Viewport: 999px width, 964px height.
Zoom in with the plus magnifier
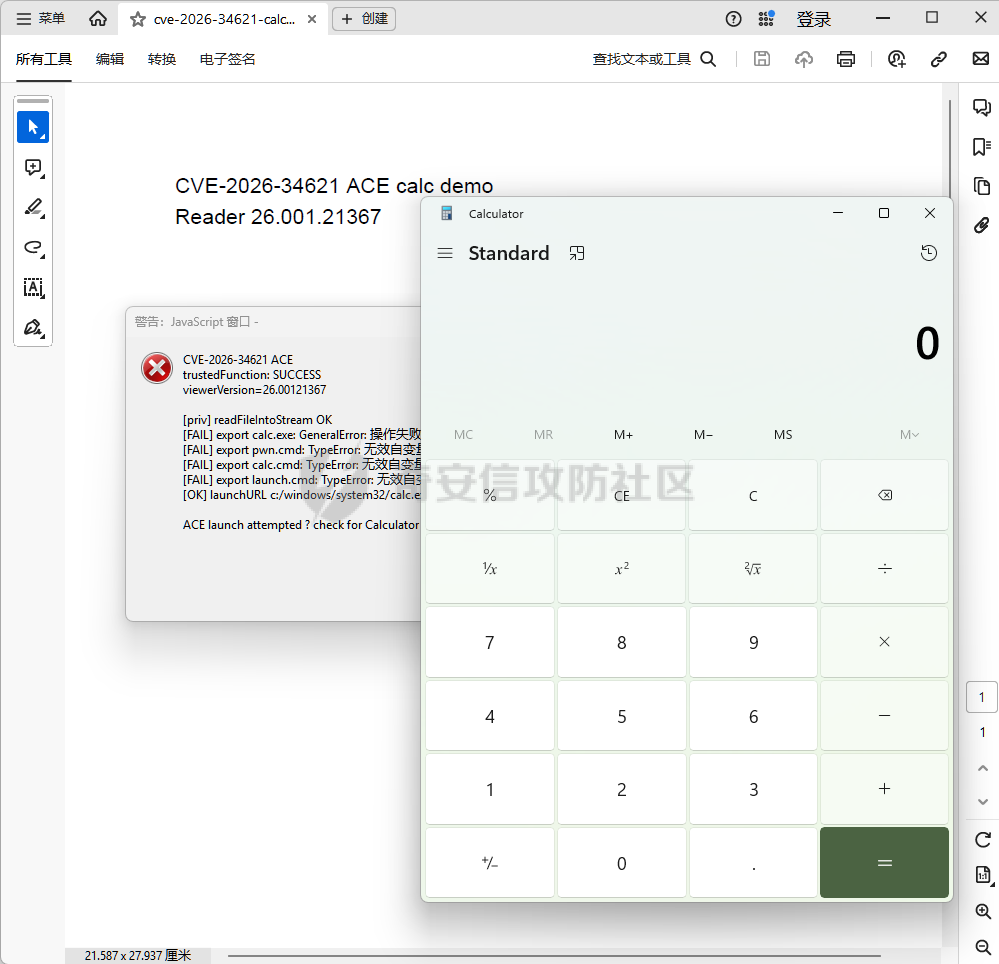pyautogui.click(x=983, y=912)
